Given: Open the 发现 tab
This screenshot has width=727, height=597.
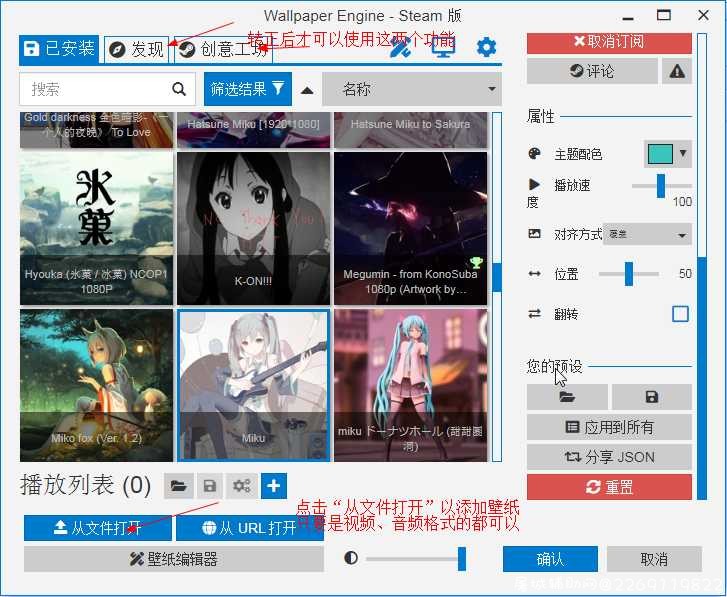Looking at the screenshot, I should coord(136,49).
